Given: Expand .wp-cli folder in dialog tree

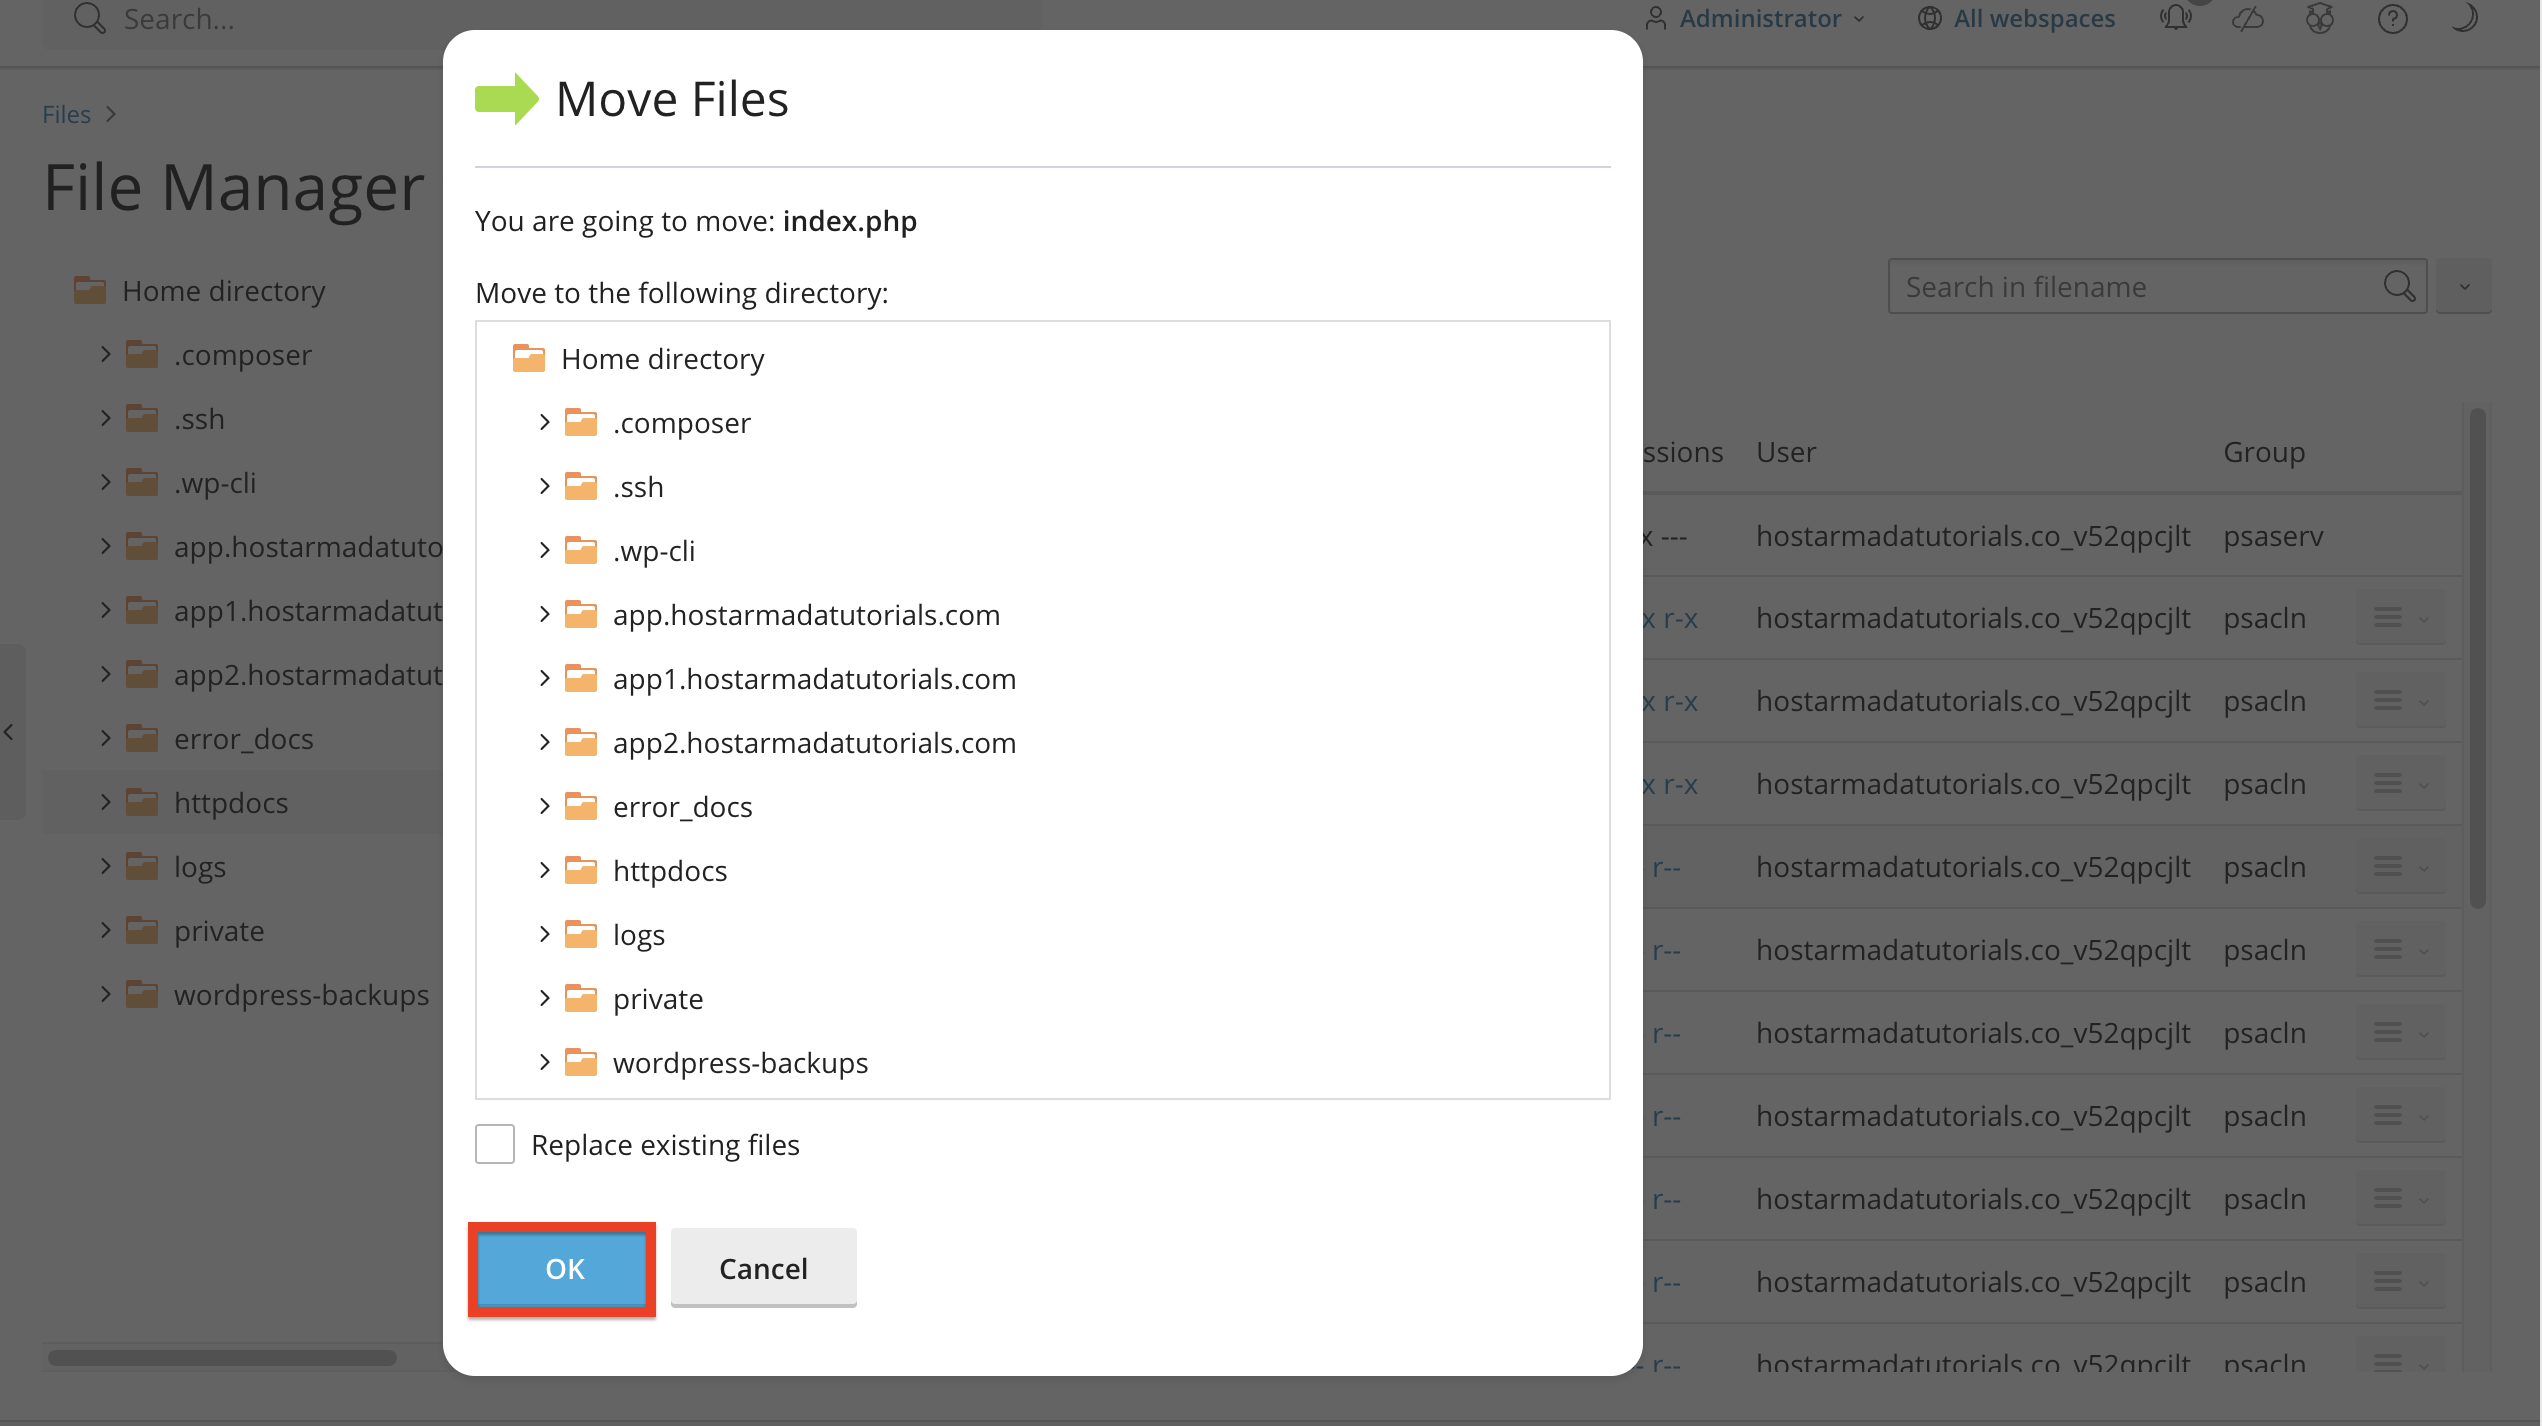Looking at the screenshot, I should [x=544, y=551].
